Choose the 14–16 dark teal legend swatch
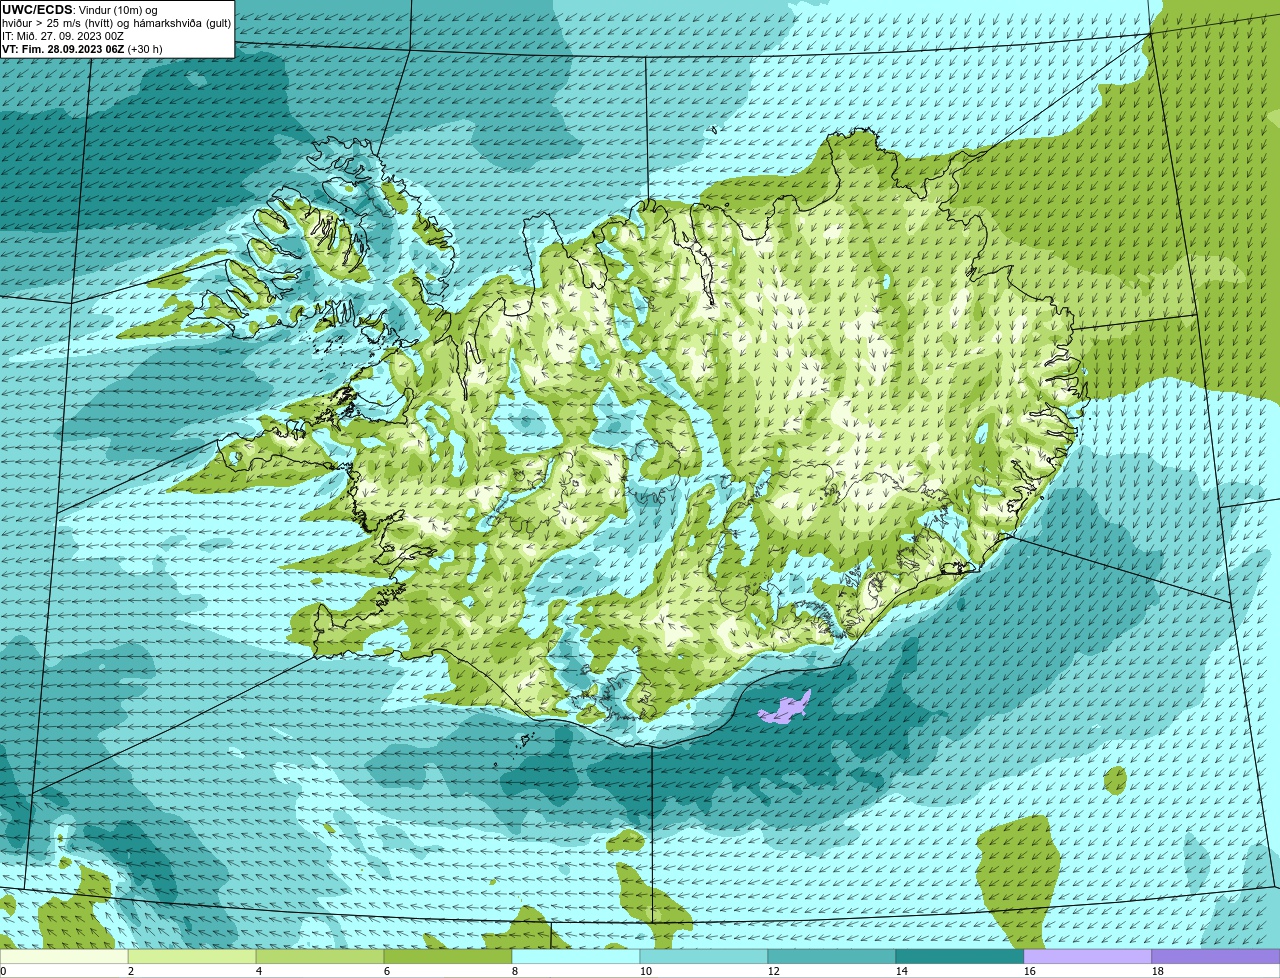 (x=960, y=956)
